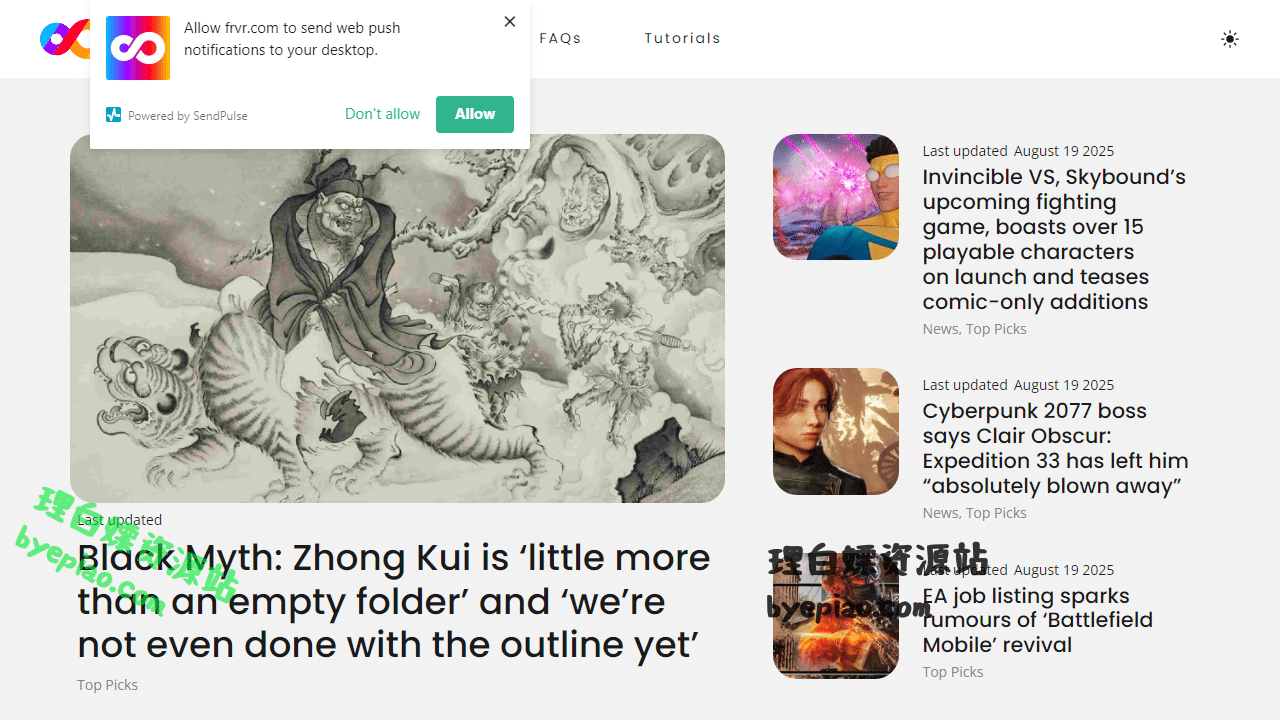Toggle light/dark theme sun icon
This screenshot has width=1280, height=720.
point(1230,39)
